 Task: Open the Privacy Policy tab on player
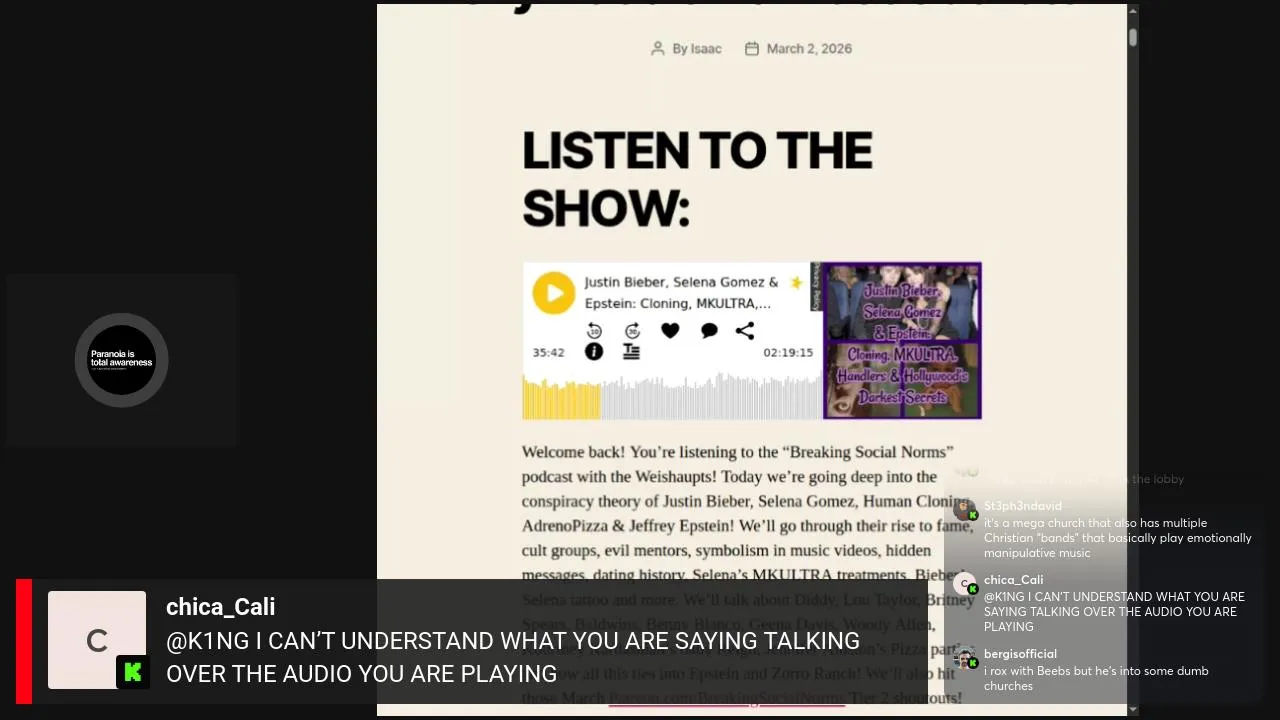815,286
